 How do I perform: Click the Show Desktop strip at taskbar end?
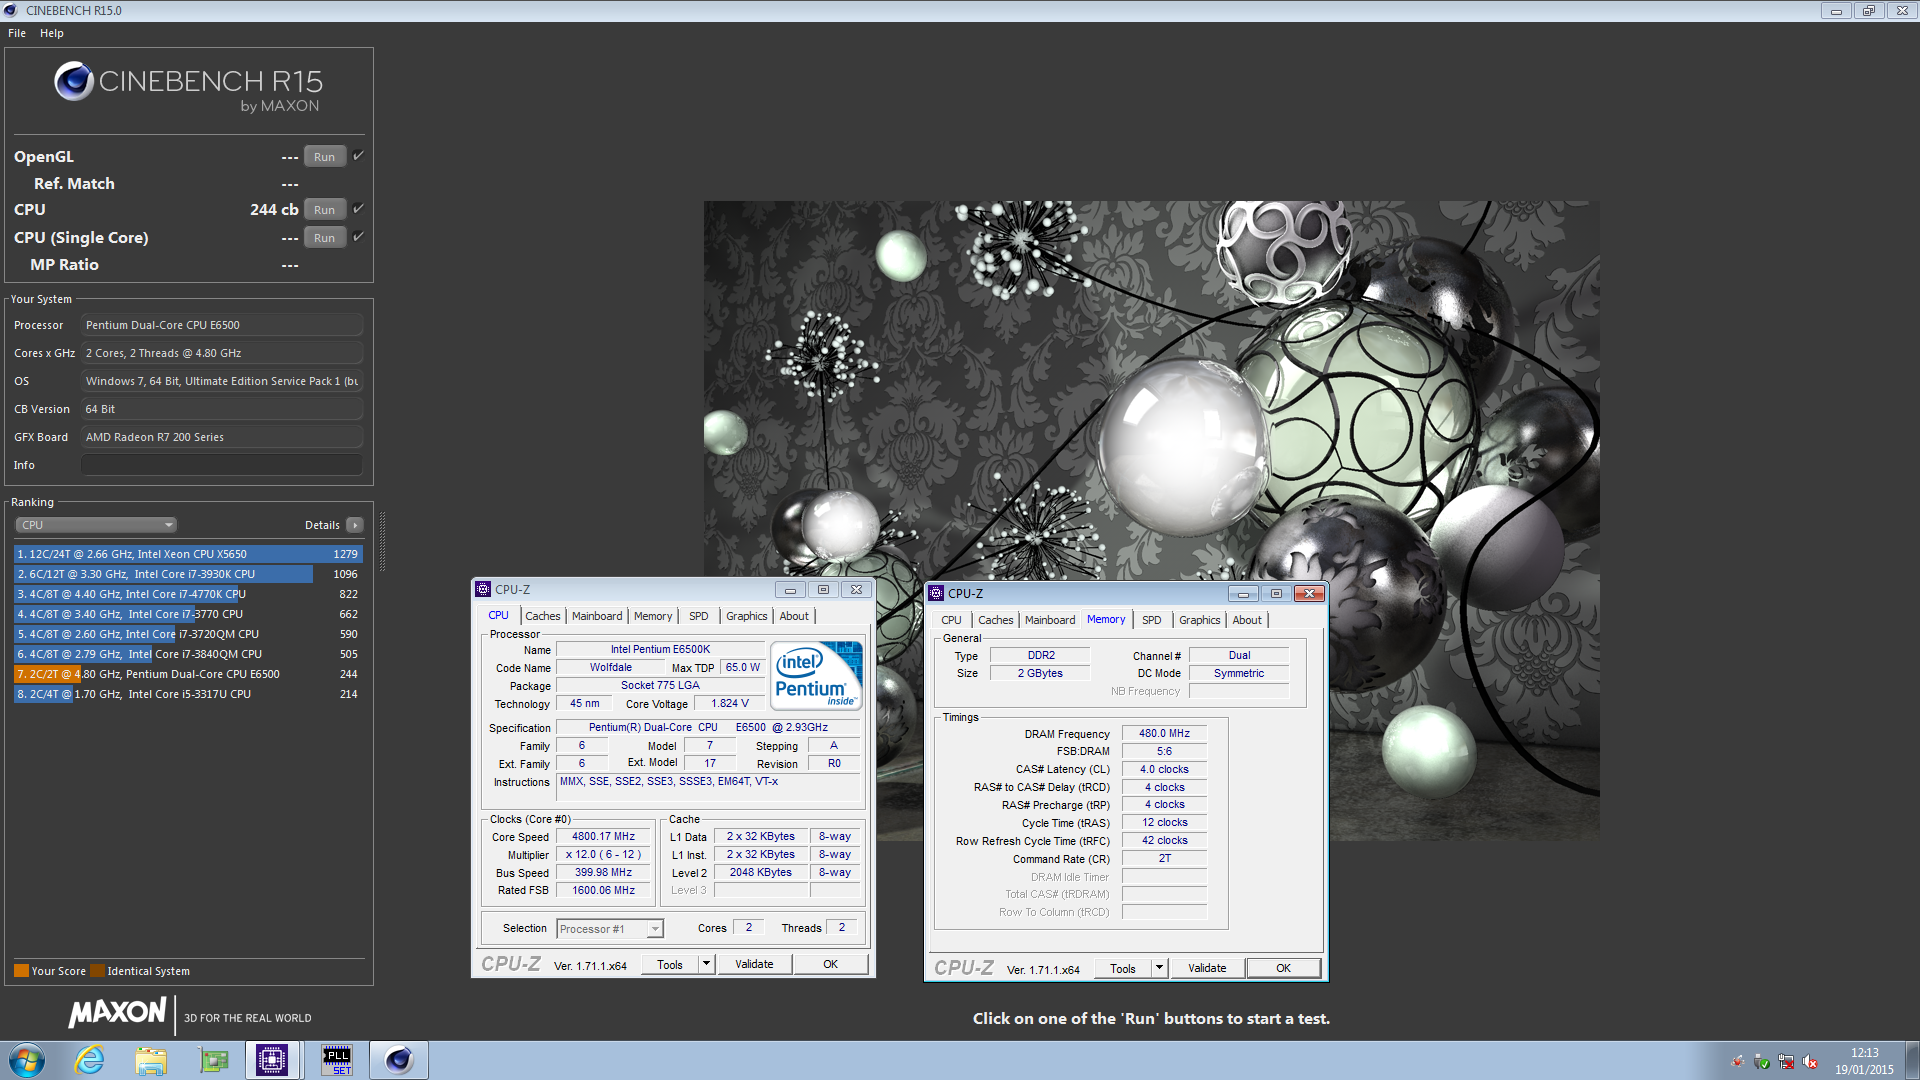[1912, 1060]
